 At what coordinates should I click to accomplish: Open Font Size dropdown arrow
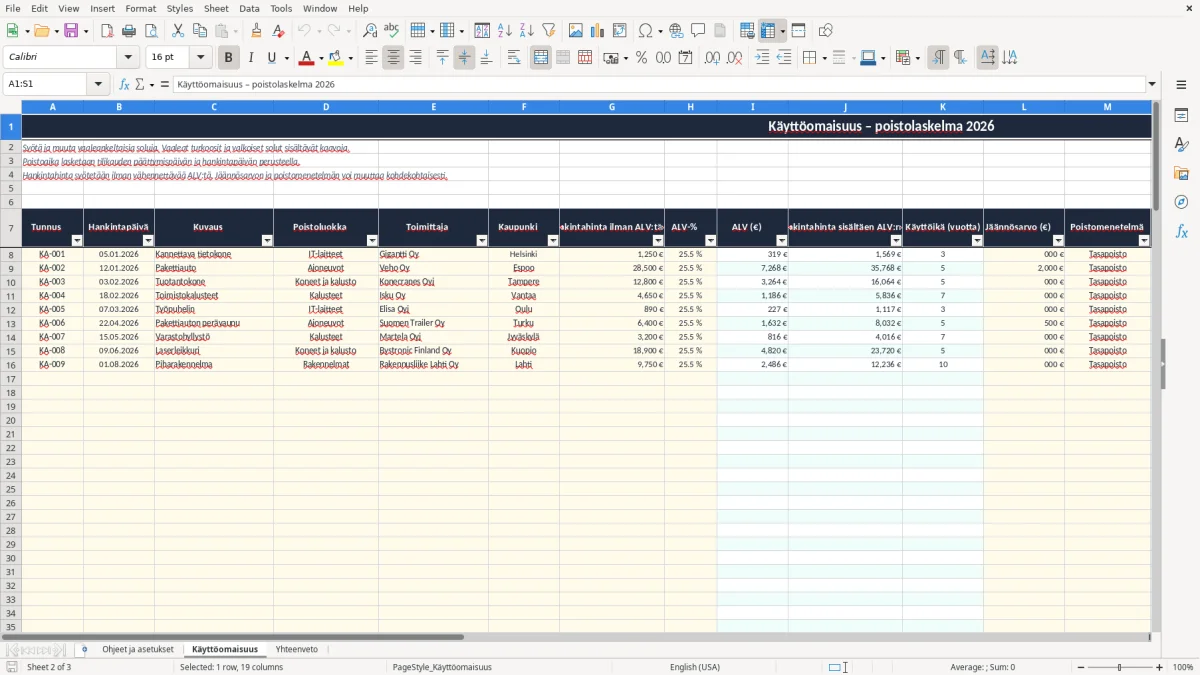tap(201, 58)
